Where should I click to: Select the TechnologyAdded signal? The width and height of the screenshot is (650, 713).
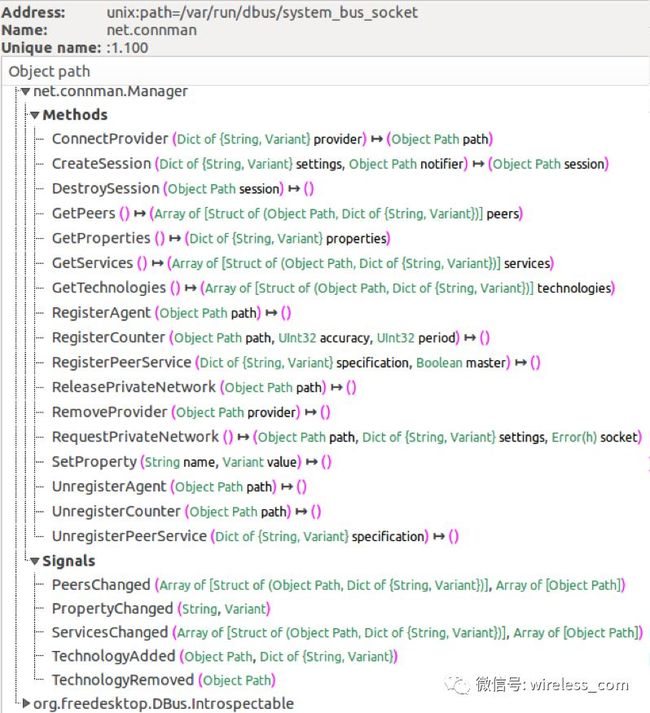point(225,656)
